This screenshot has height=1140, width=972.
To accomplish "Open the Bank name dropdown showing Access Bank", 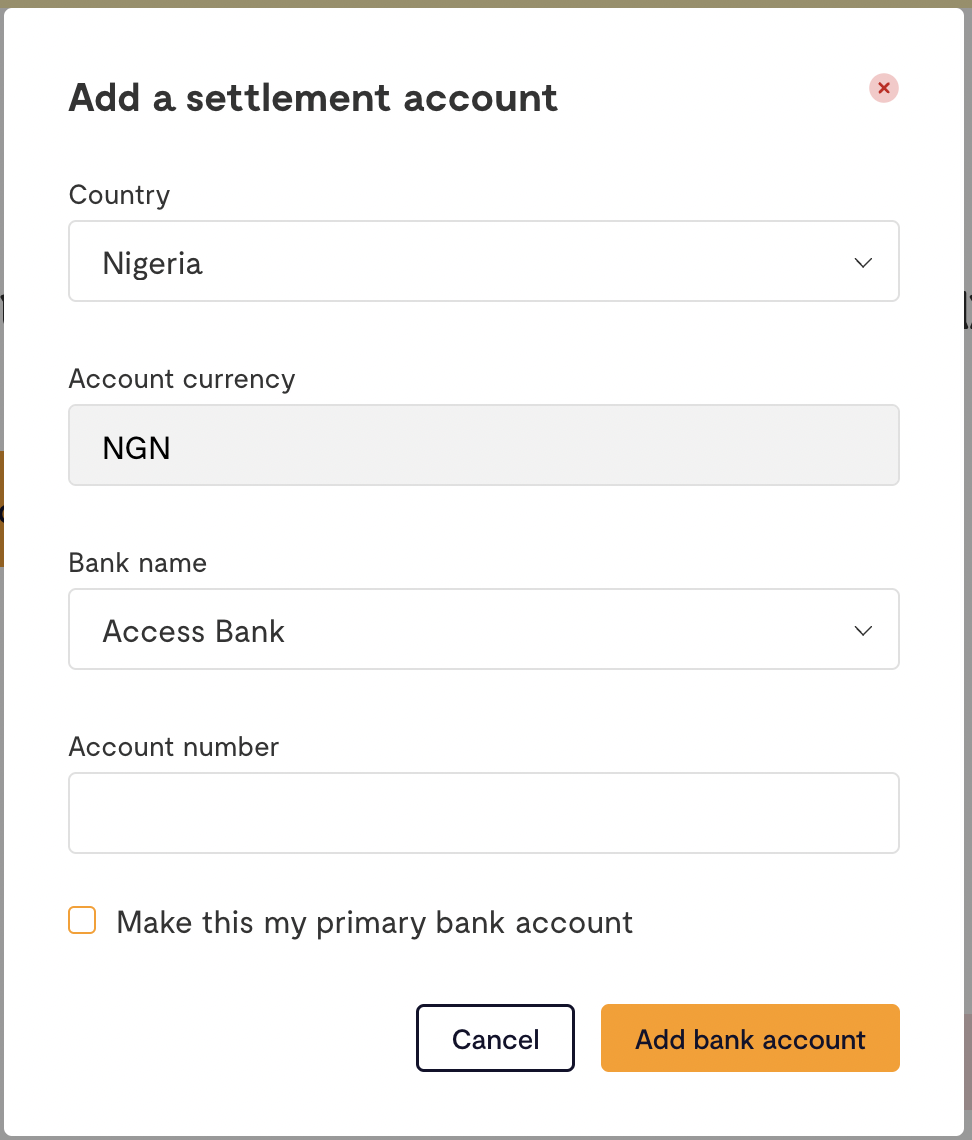I will [x=483, y=629].
